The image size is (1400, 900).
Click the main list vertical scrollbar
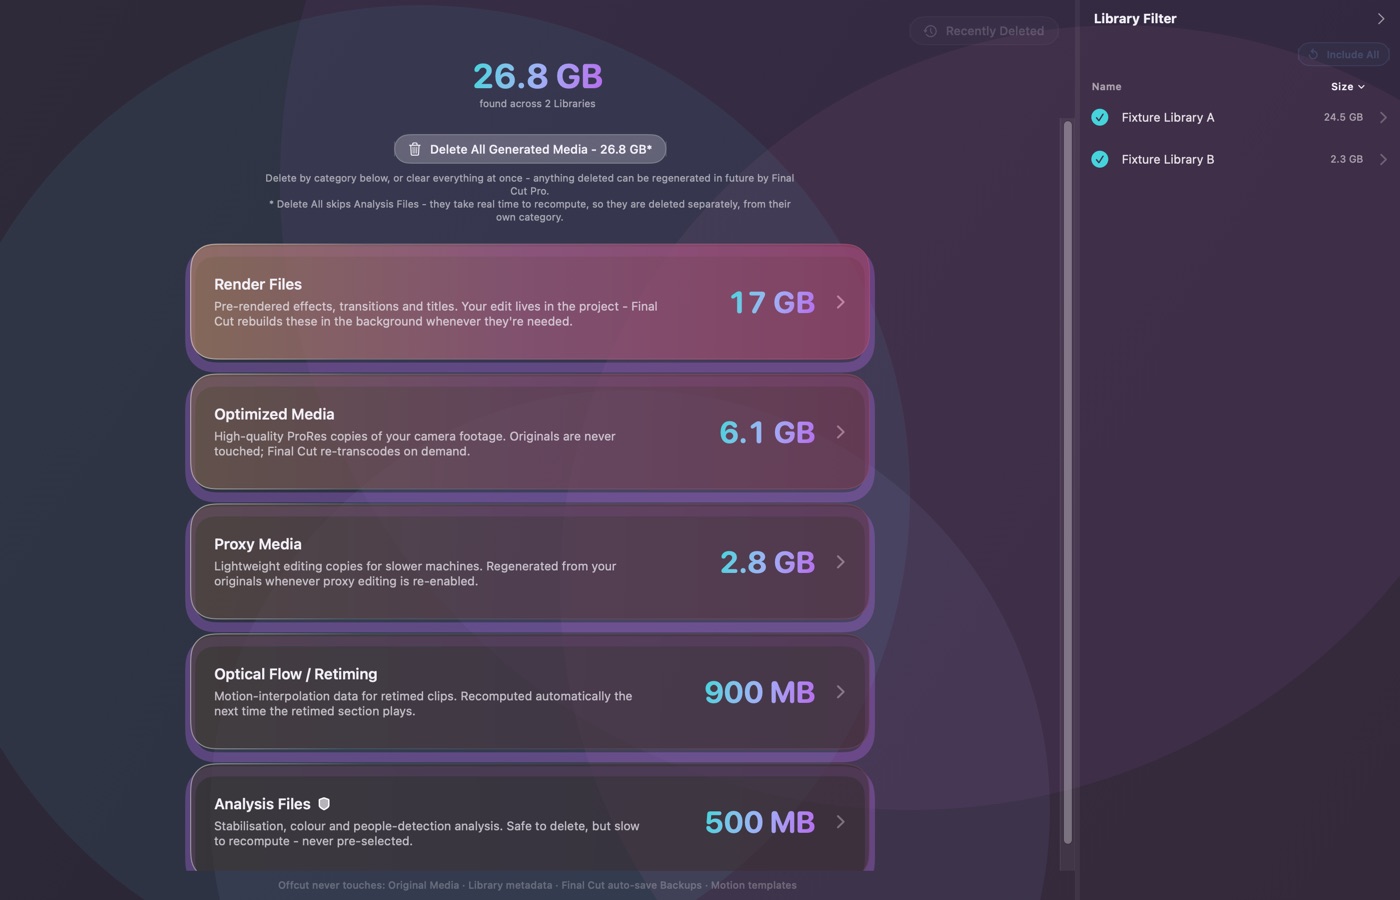(1067, 482)
